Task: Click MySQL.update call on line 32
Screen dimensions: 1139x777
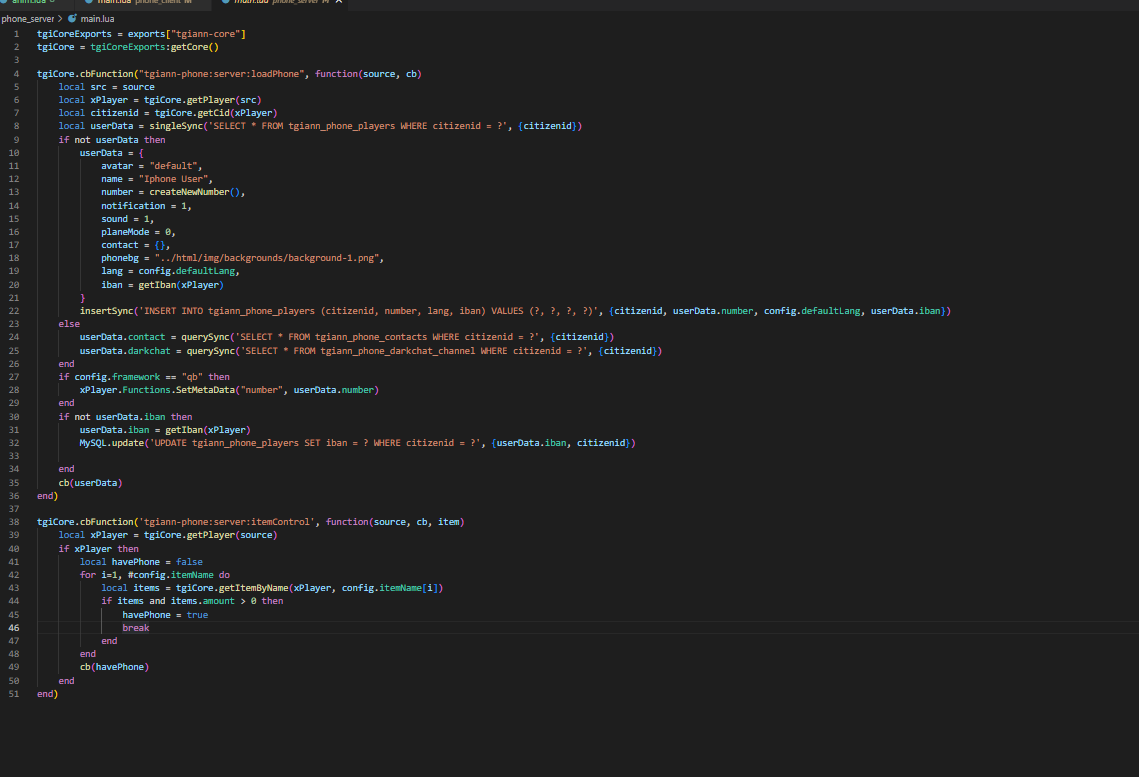Action: 112,444
